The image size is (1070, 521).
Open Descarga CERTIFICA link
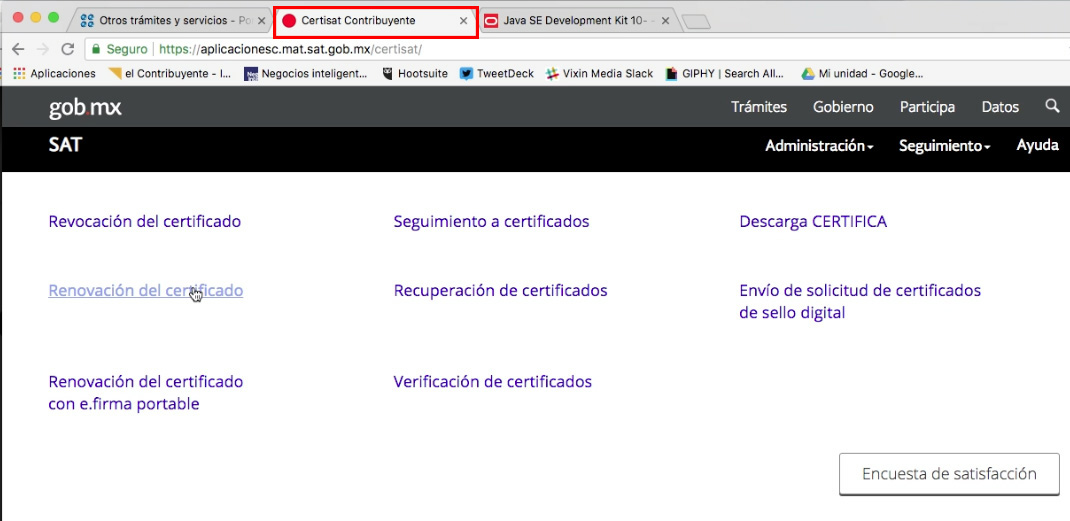812,222
